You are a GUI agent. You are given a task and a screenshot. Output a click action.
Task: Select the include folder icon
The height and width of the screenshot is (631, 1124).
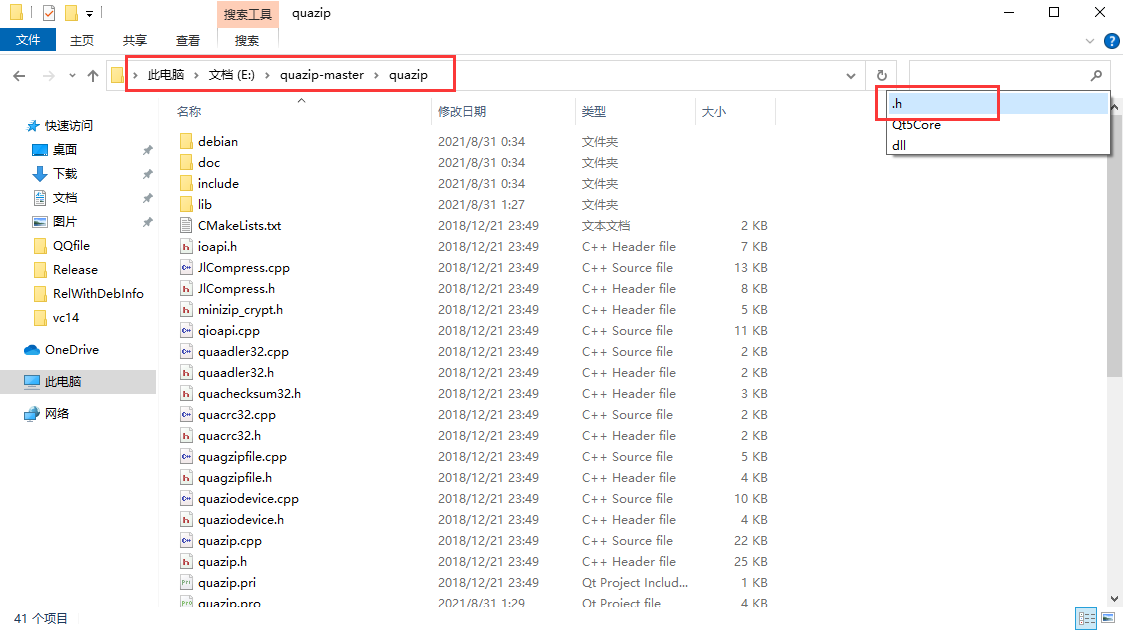186,184
